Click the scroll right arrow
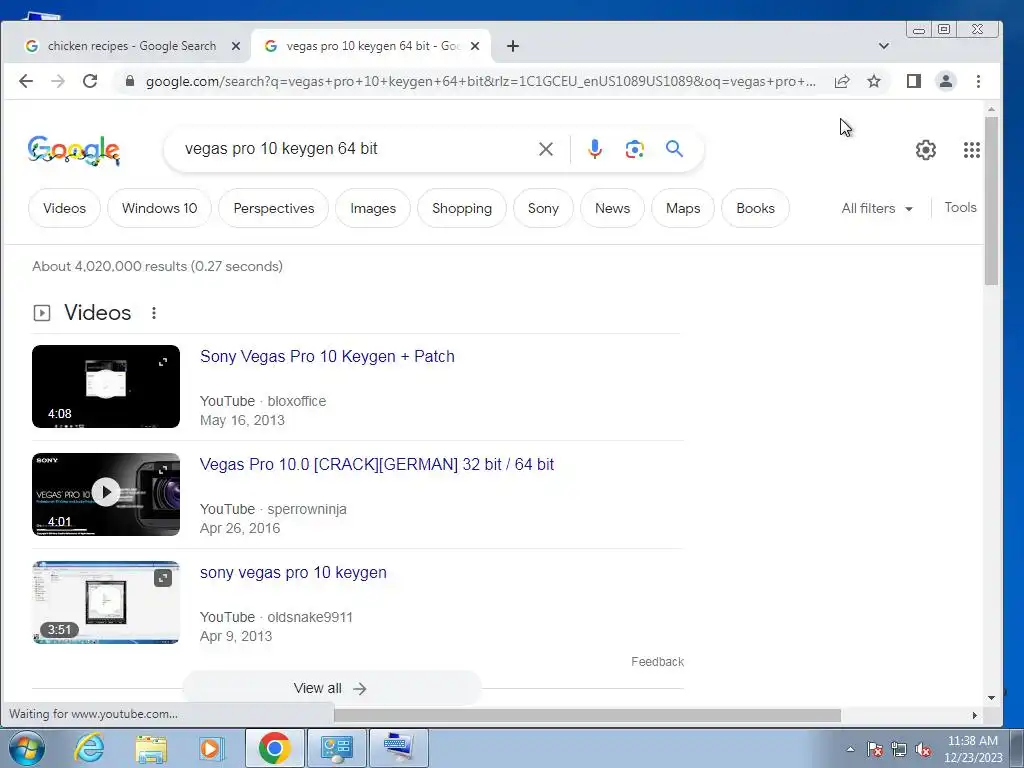Viewport: 1024px width, 768px height. click(974, 716)
